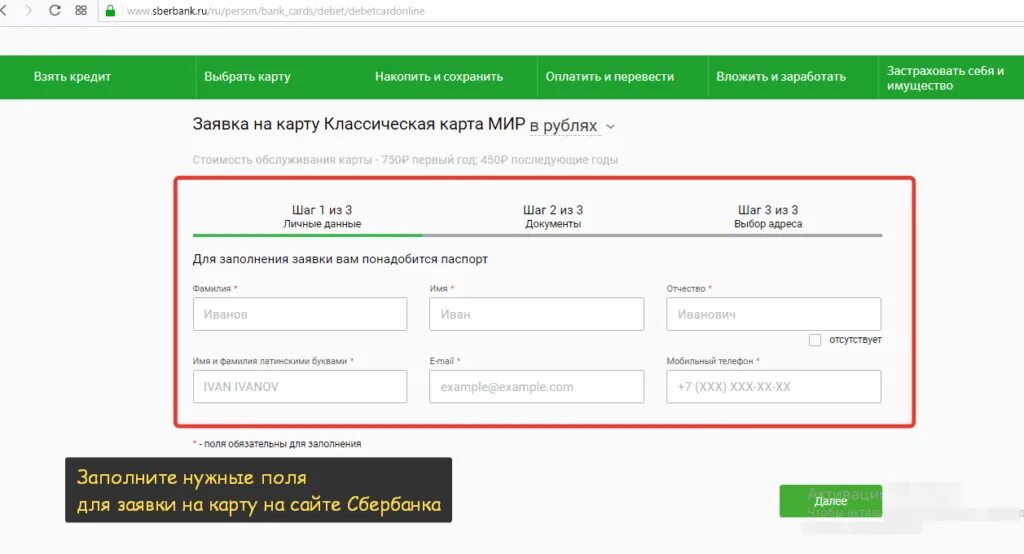
Task: Click 'Для заполнения заявки вам понадобится паспорт' text
Action: 340,259
